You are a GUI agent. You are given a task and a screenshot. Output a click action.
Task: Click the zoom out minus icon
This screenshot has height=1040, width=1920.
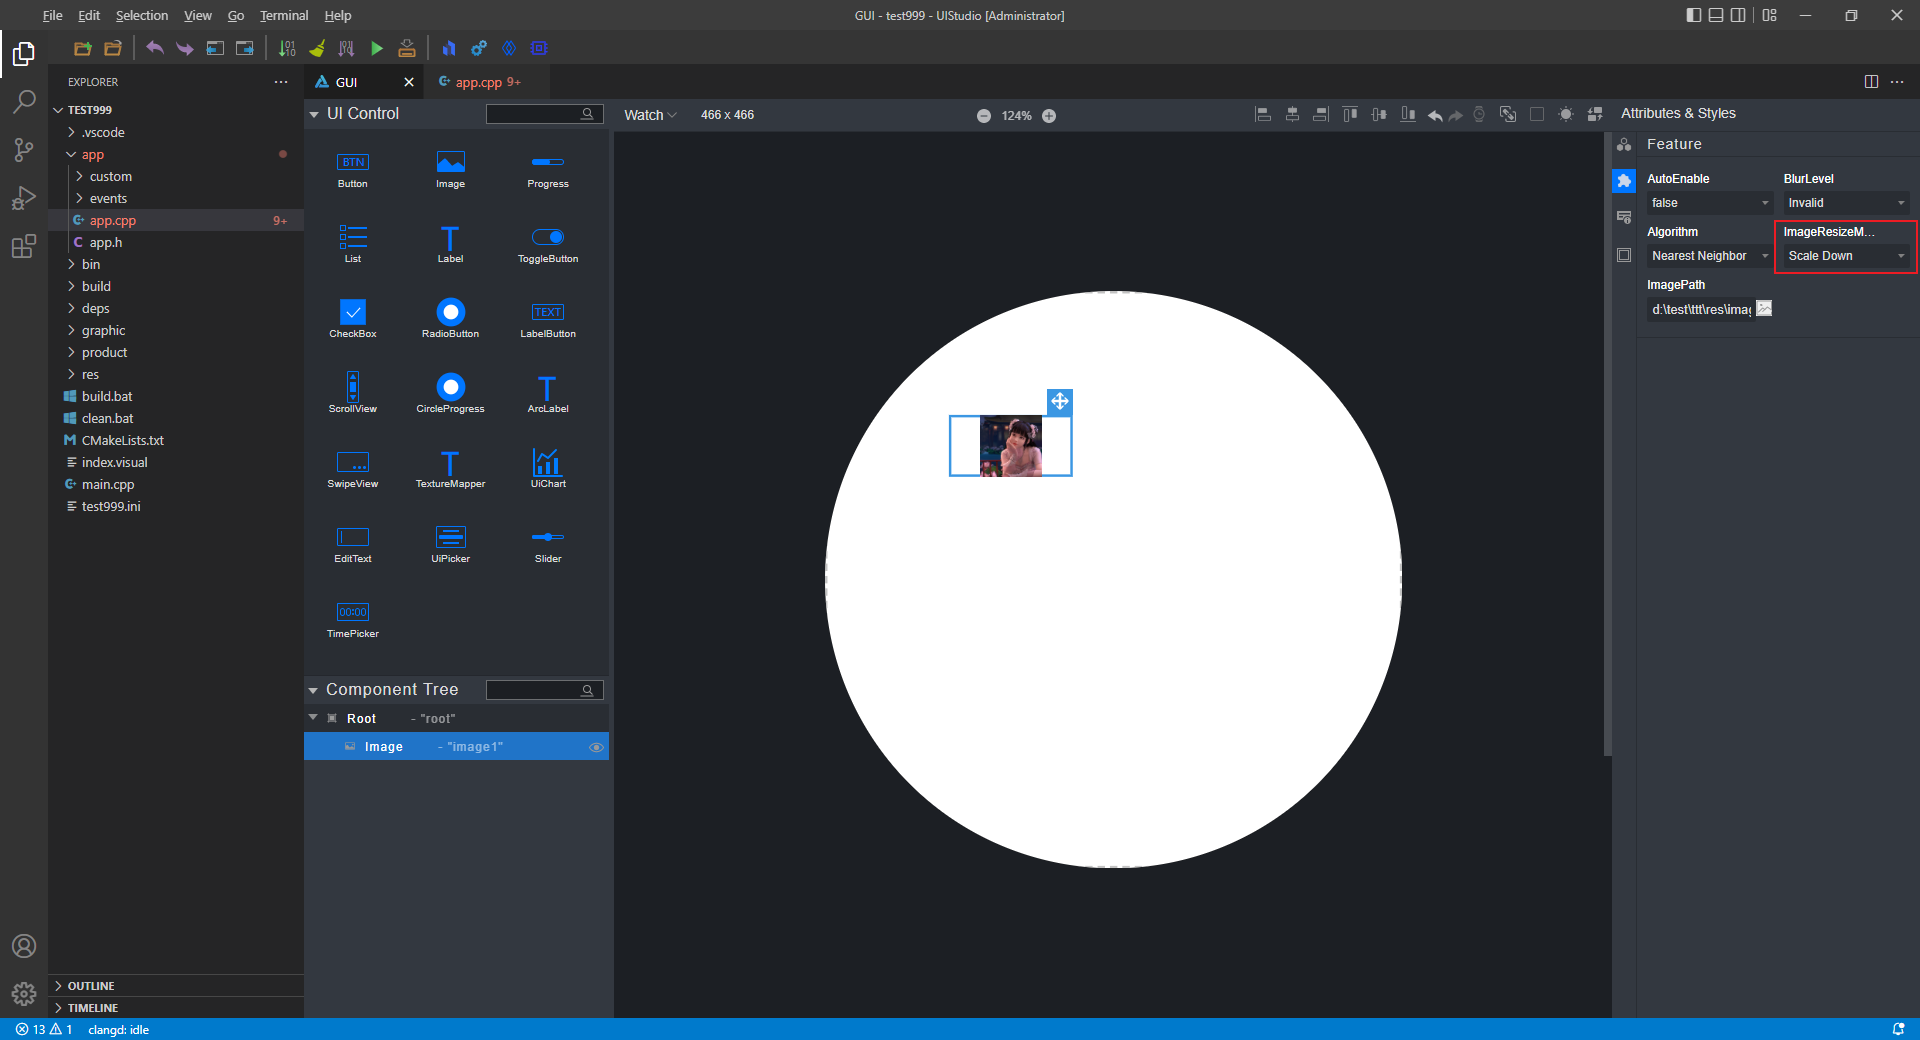[984, 116]
